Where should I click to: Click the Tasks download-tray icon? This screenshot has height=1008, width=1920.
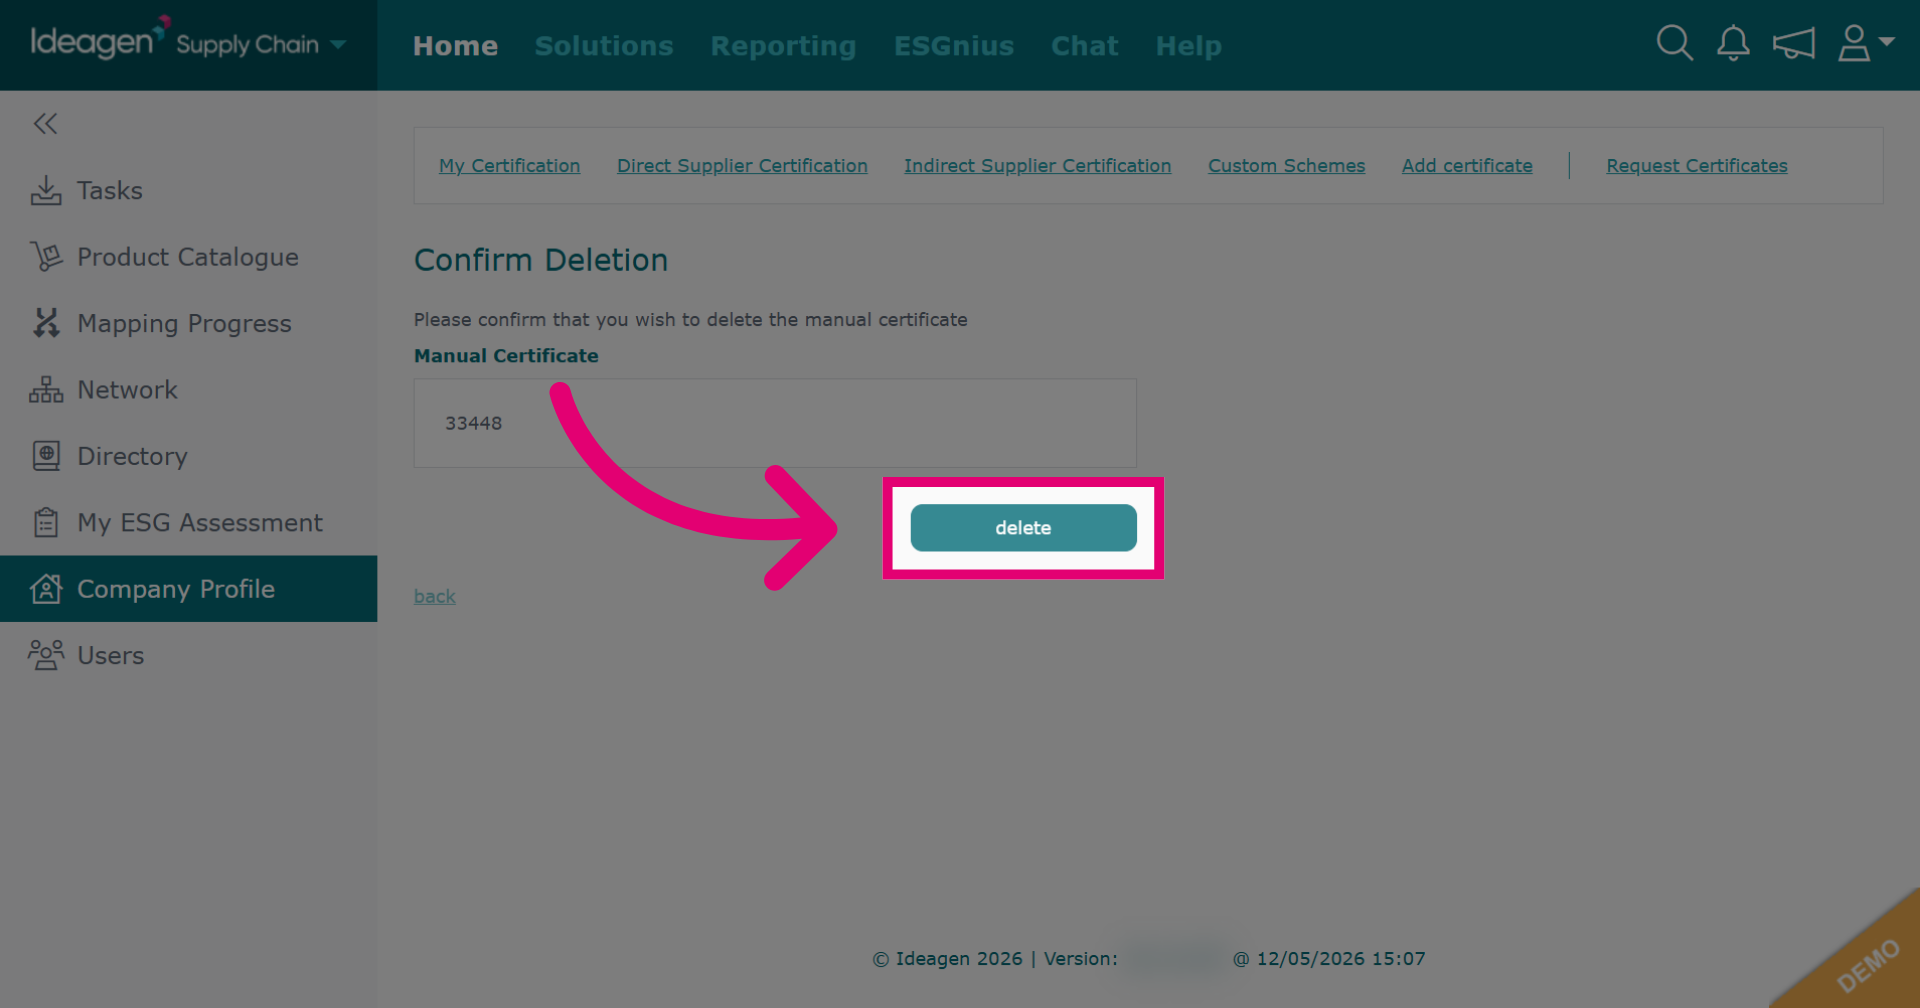46,190
